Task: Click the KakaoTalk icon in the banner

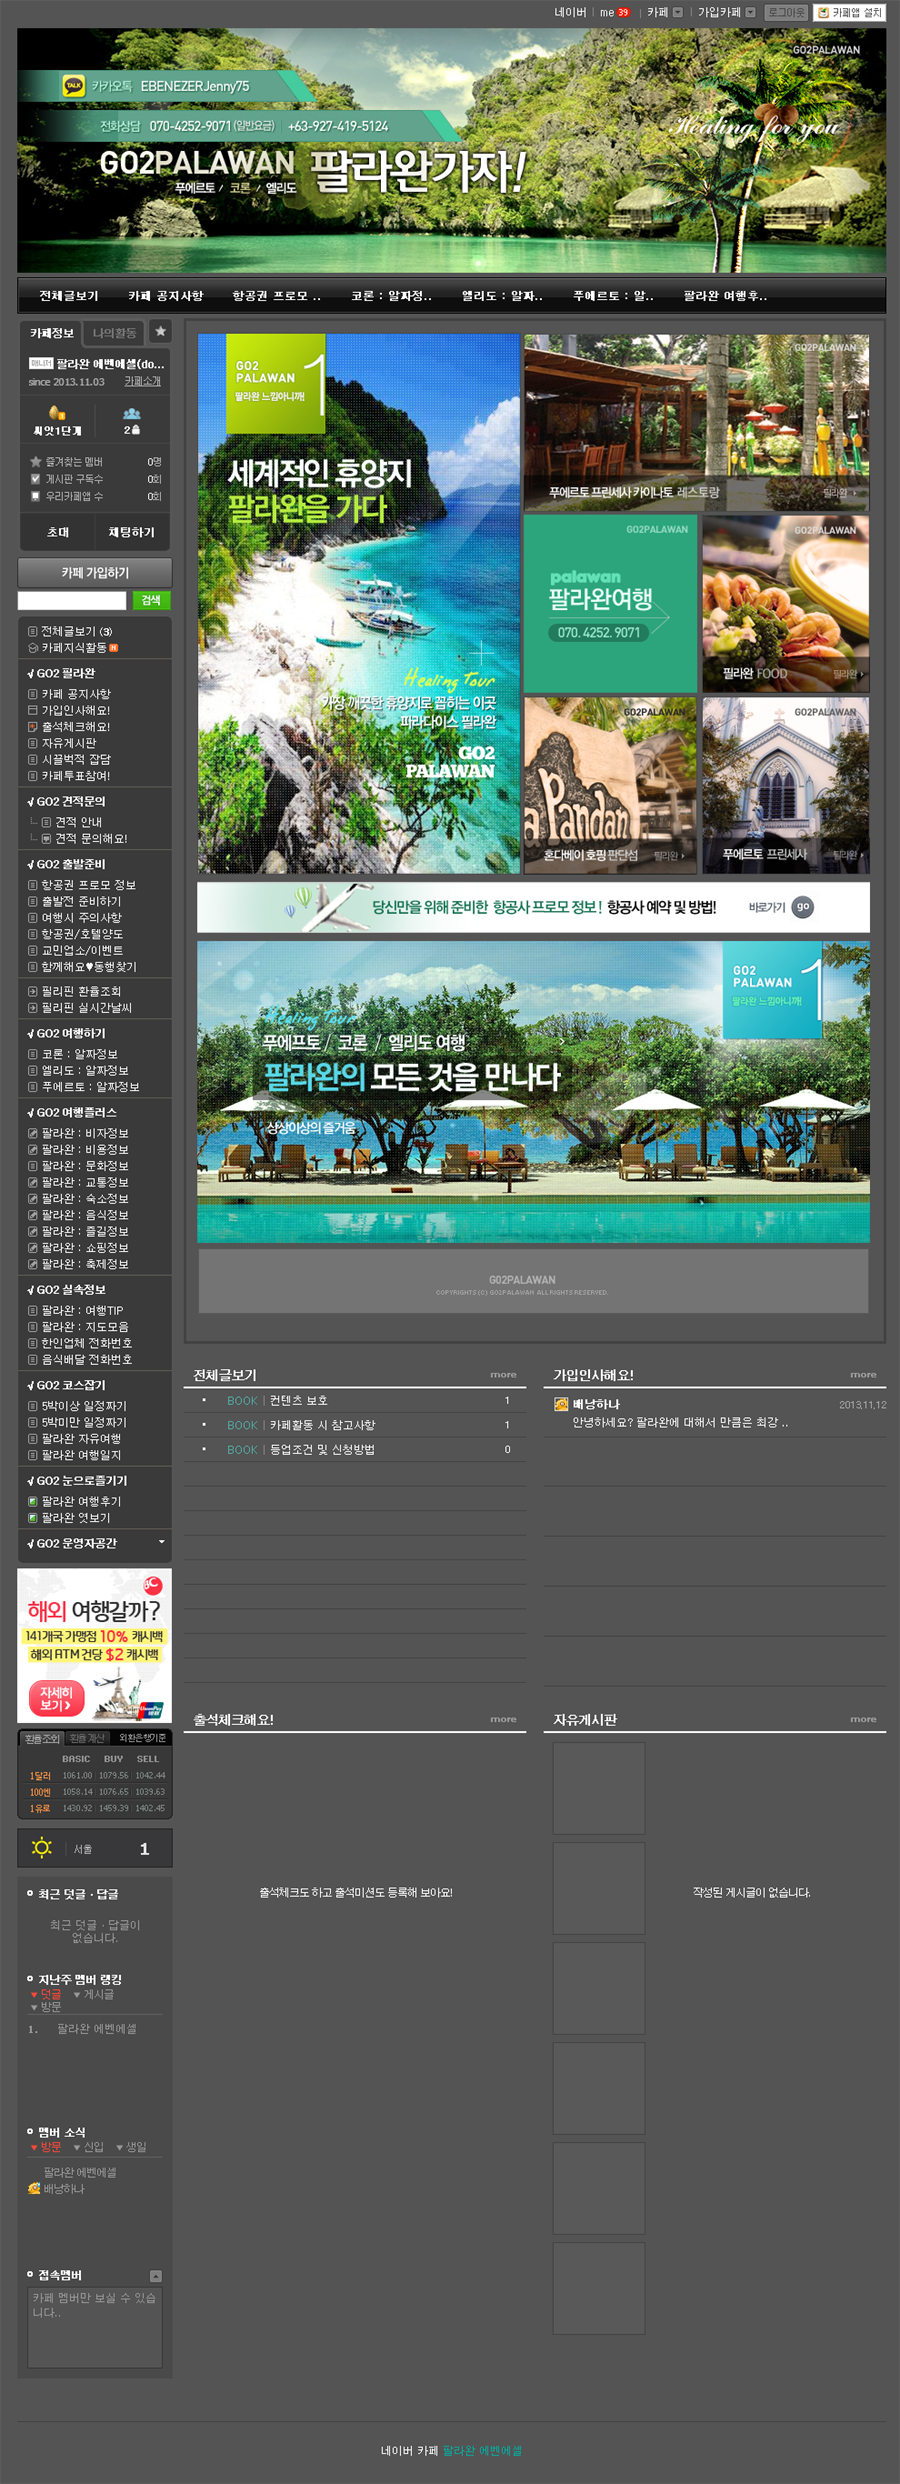Action: coord(73,86)
